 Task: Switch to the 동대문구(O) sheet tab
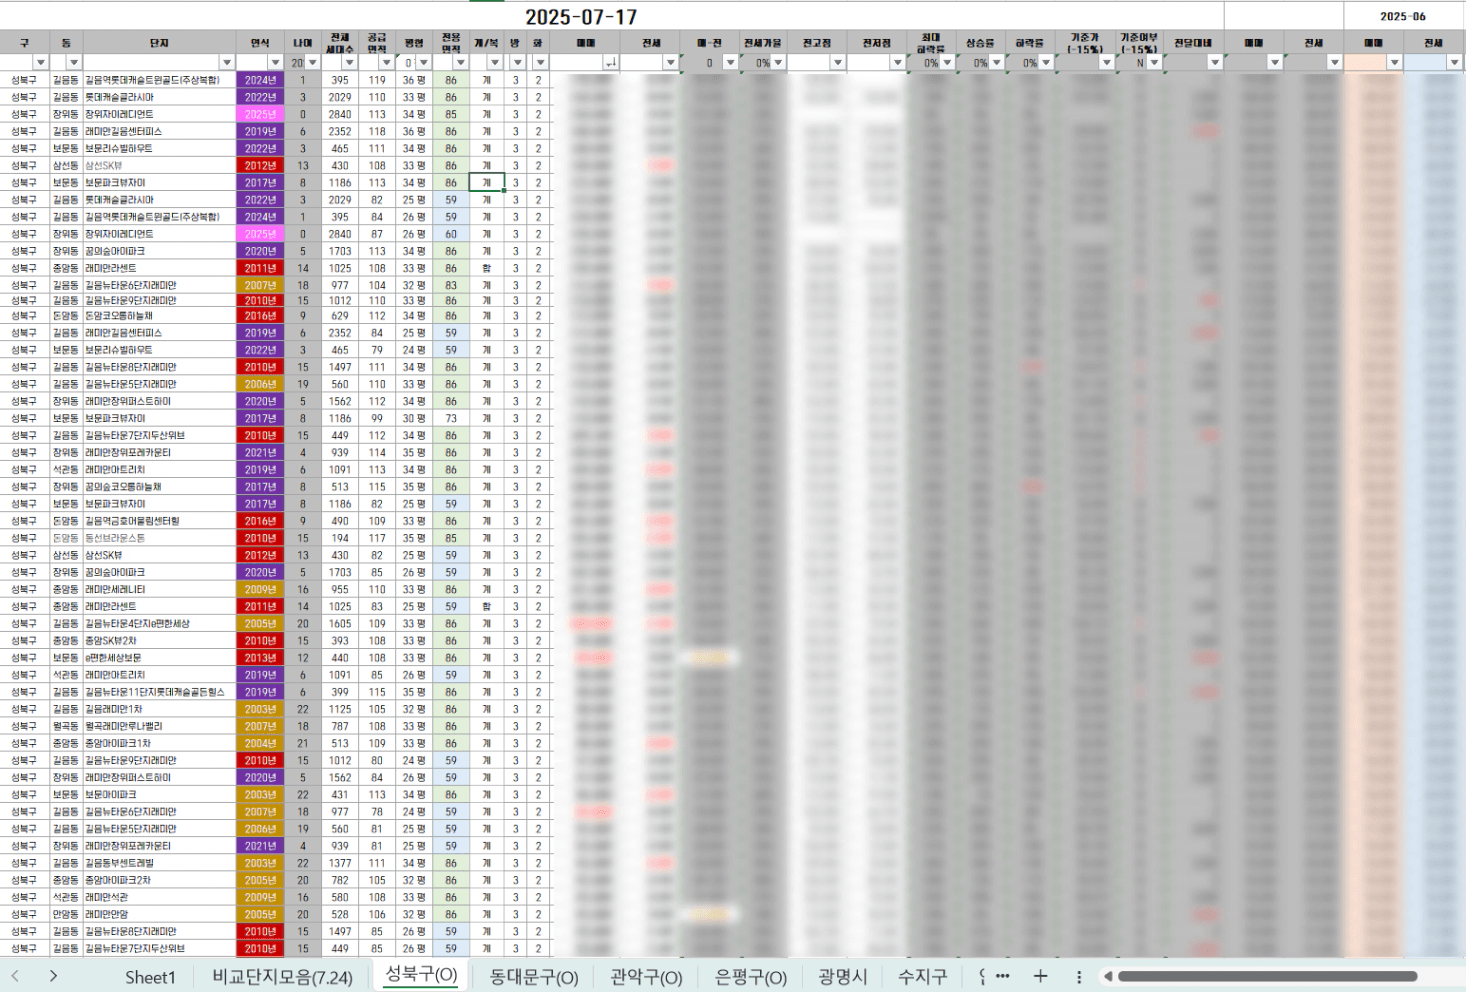(x=534, y=977)
